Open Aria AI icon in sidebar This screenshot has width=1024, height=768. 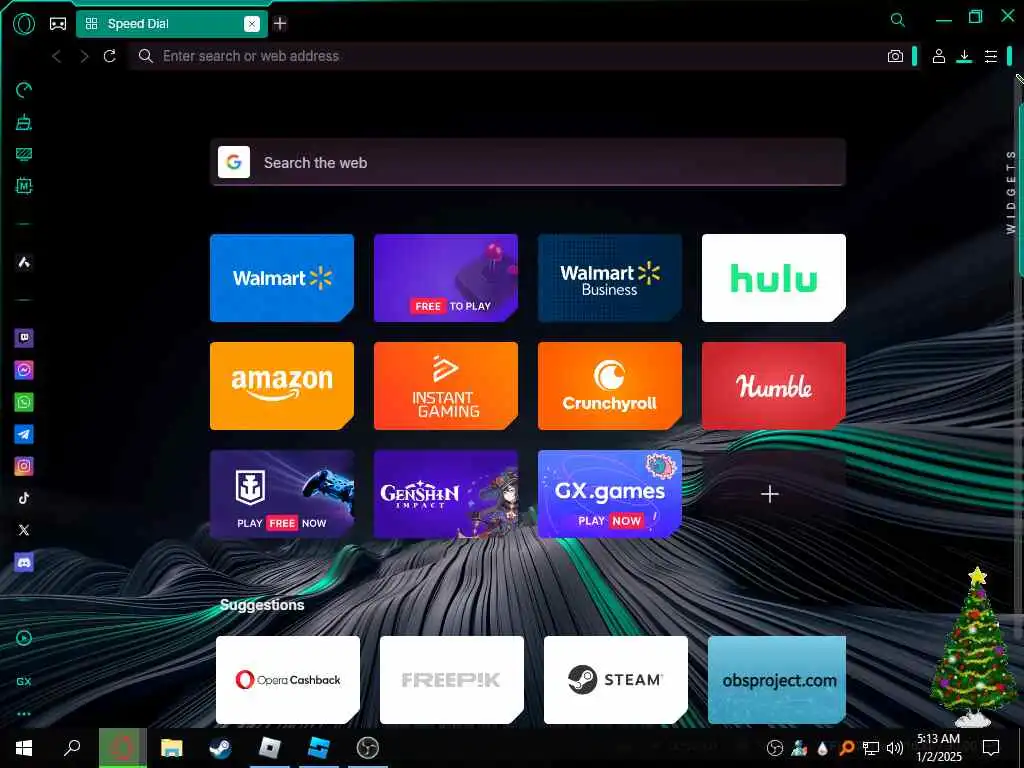(24, 263)
